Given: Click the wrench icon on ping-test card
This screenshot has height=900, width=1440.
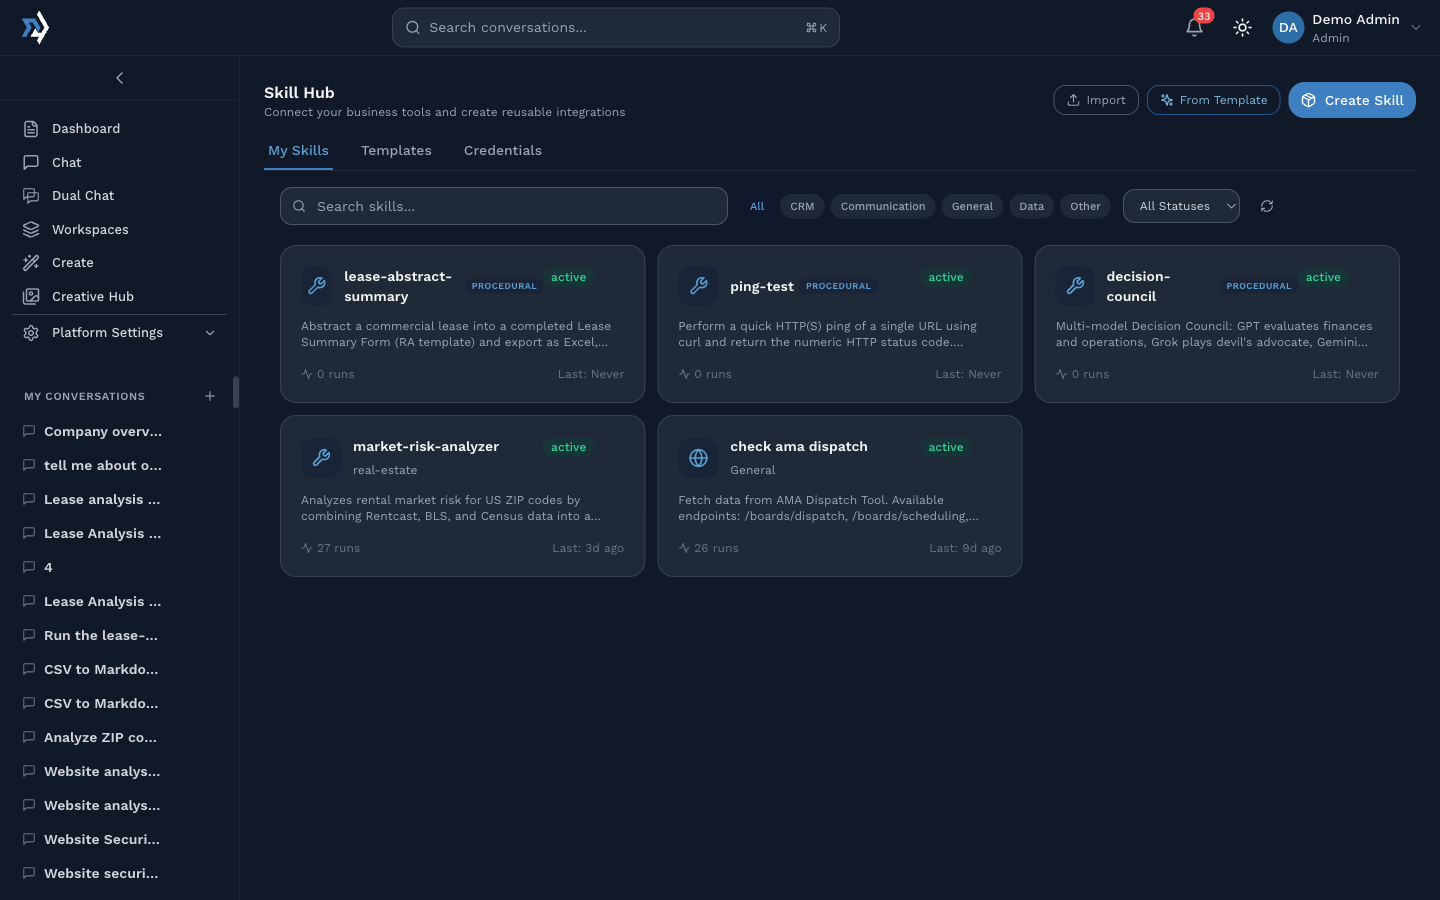Looking at the screenshot, I should (699, 286).
